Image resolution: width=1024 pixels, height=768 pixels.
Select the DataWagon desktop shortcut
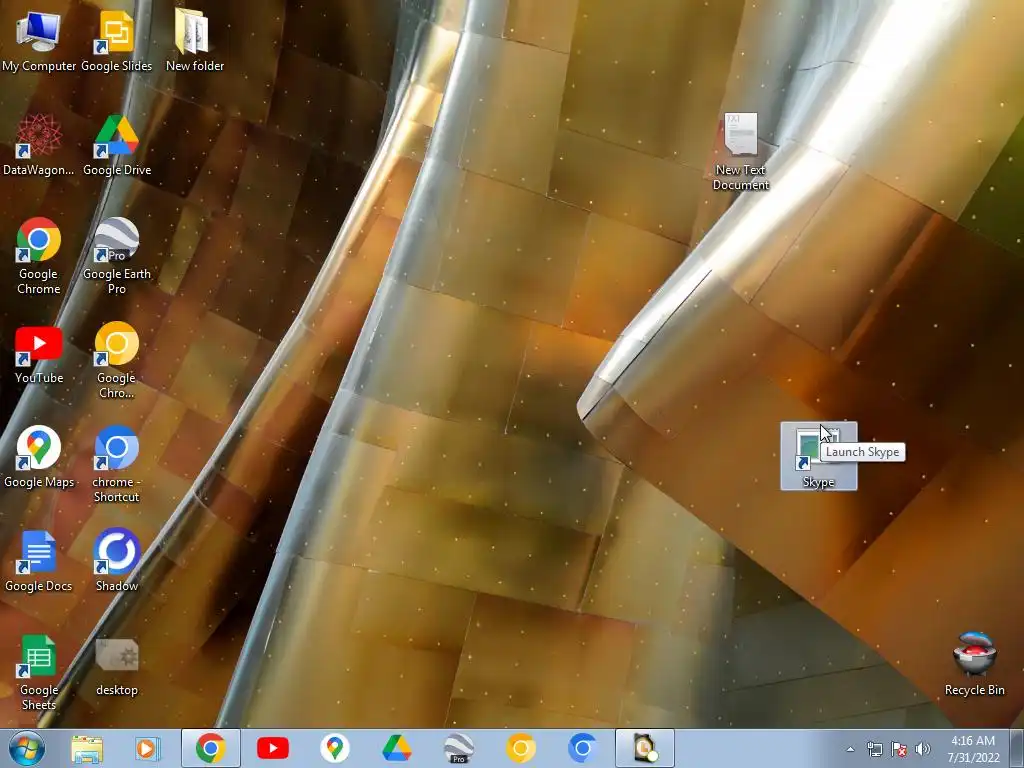pos(39,145)
